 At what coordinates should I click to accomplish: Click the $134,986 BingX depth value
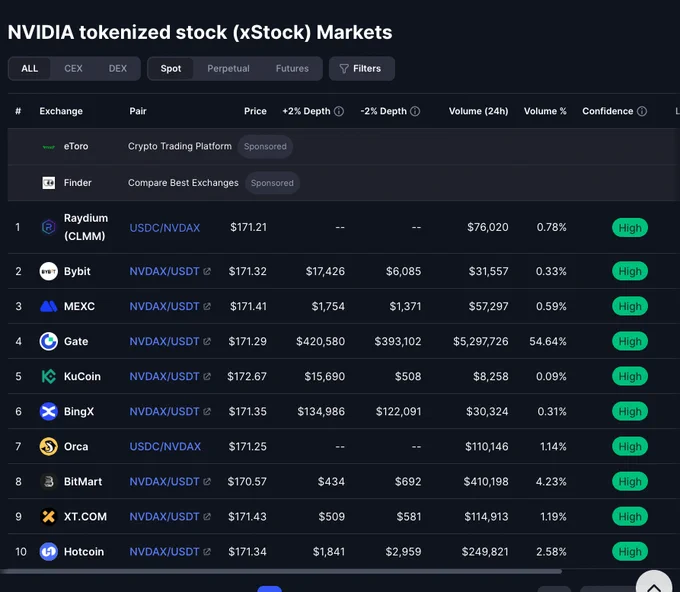(x=321, y=412)
